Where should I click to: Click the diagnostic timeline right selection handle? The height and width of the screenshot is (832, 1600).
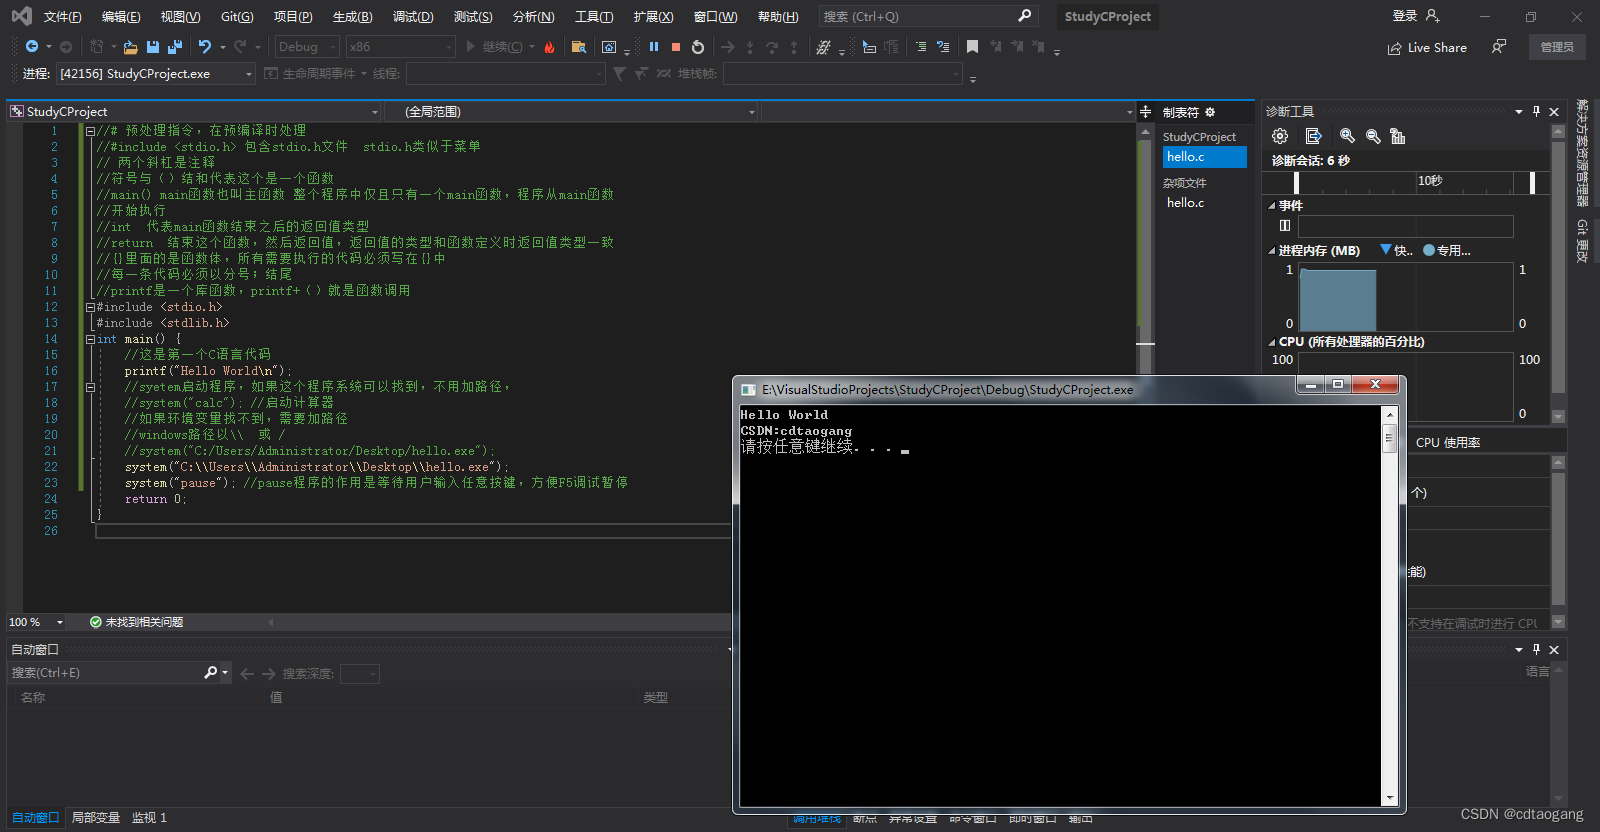tap(1532, 182)
